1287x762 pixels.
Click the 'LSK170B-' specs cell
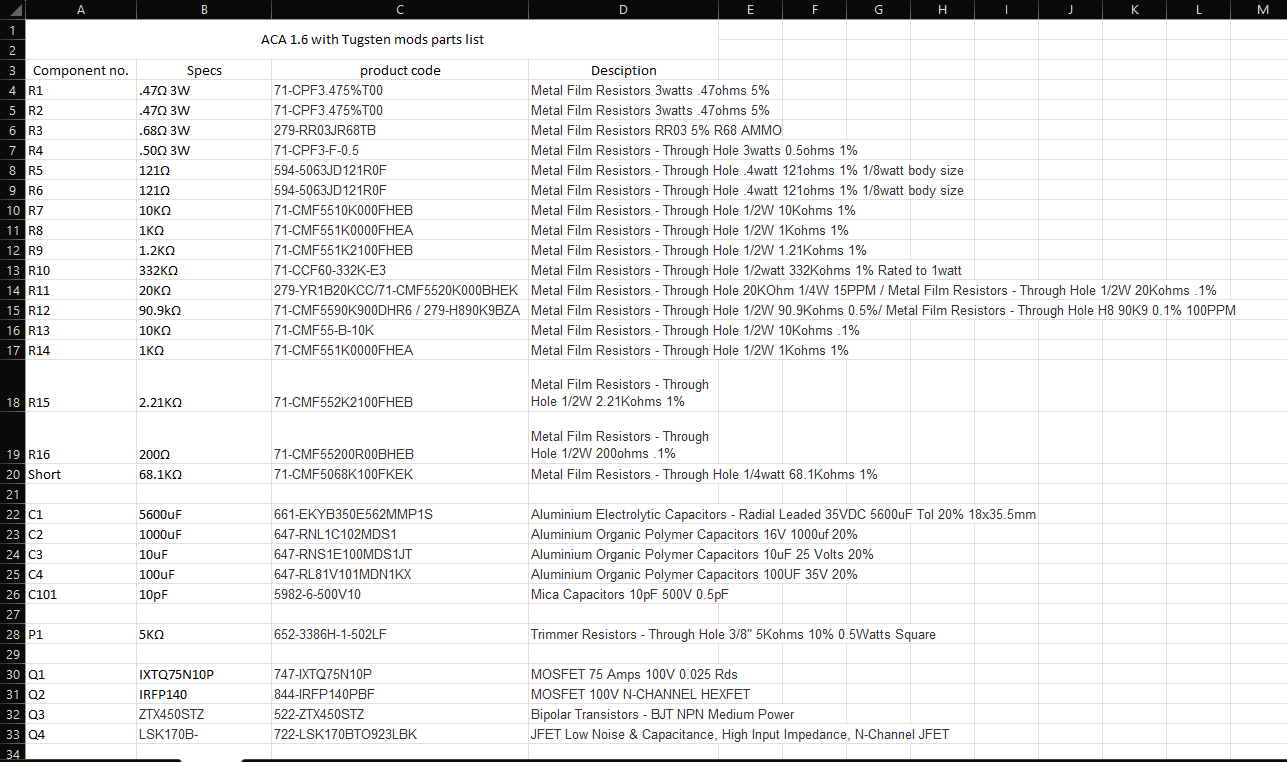[x=204, y=734]
